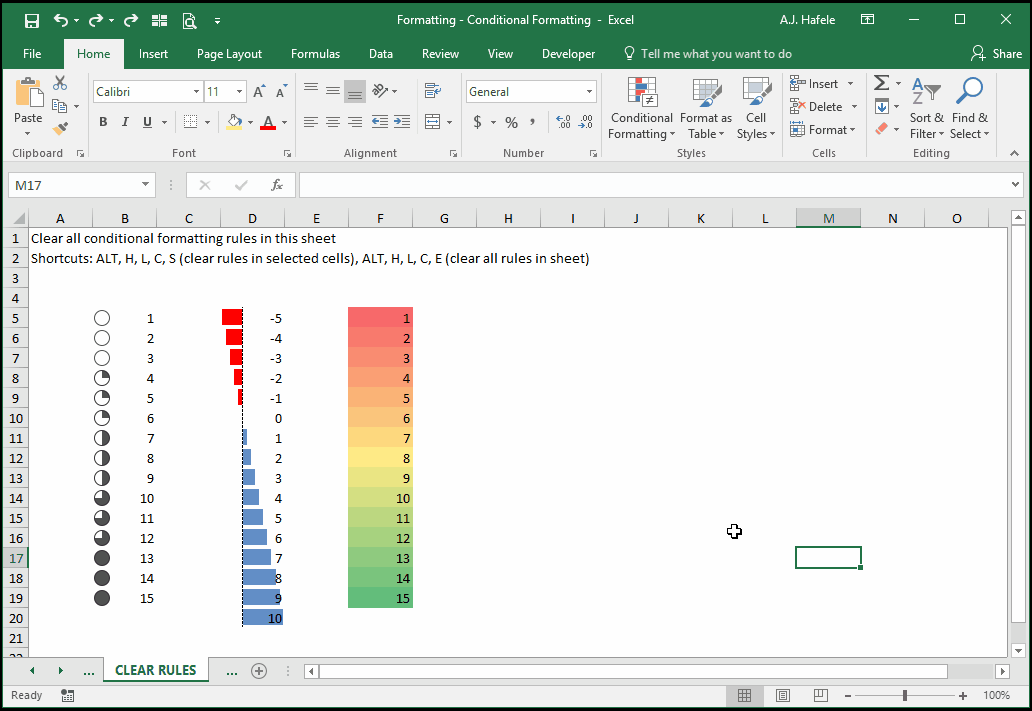Click the zoom slider handle
The image size is (1032, 711).
(x=905, y=695)
